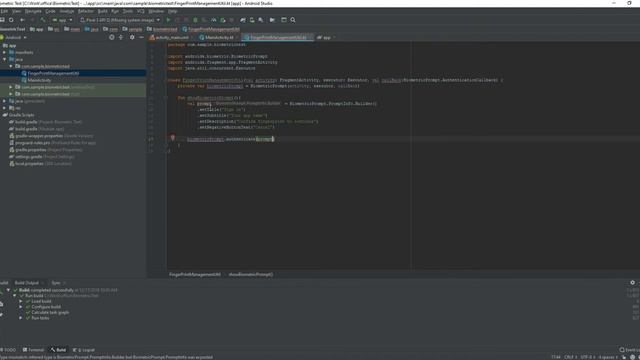Expand the Load build node
This screenshot has width=640, height=360.
coord(21,301)
